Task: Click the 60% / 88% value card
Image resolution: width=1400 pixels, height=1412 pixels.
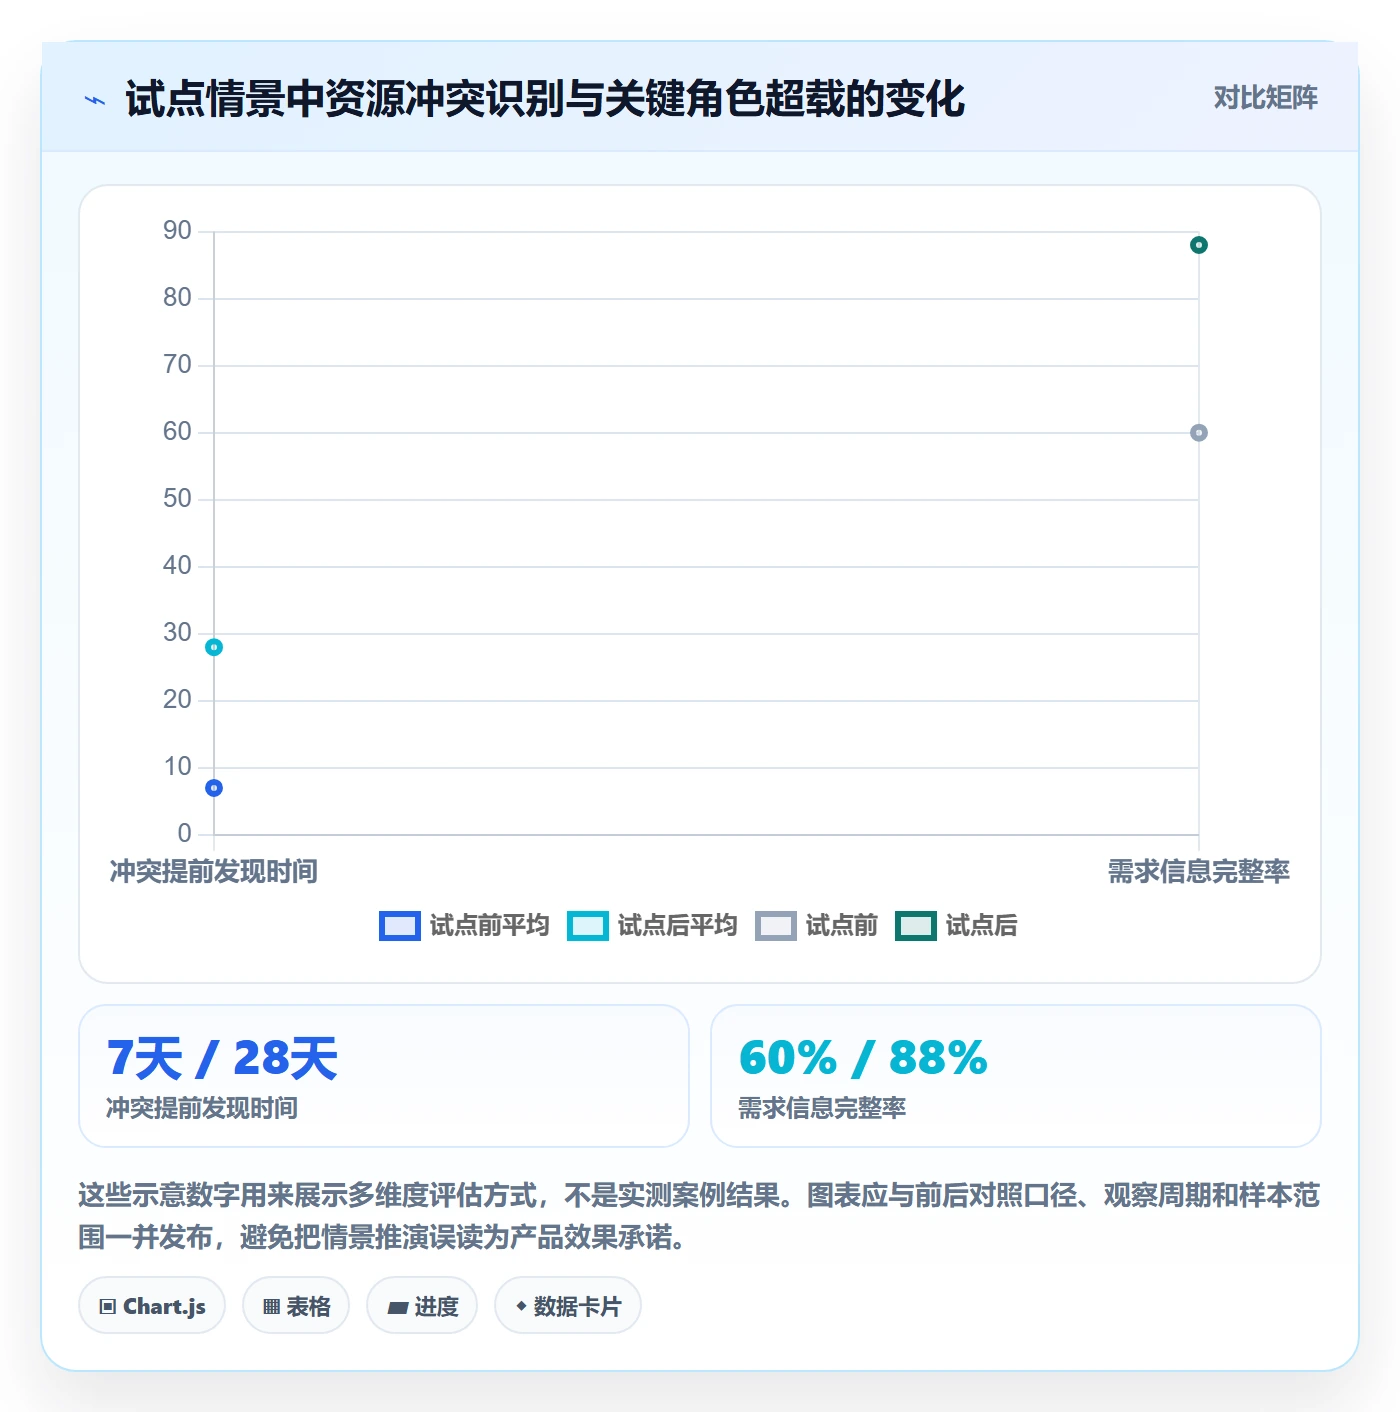Action: coord(1016,1076)
